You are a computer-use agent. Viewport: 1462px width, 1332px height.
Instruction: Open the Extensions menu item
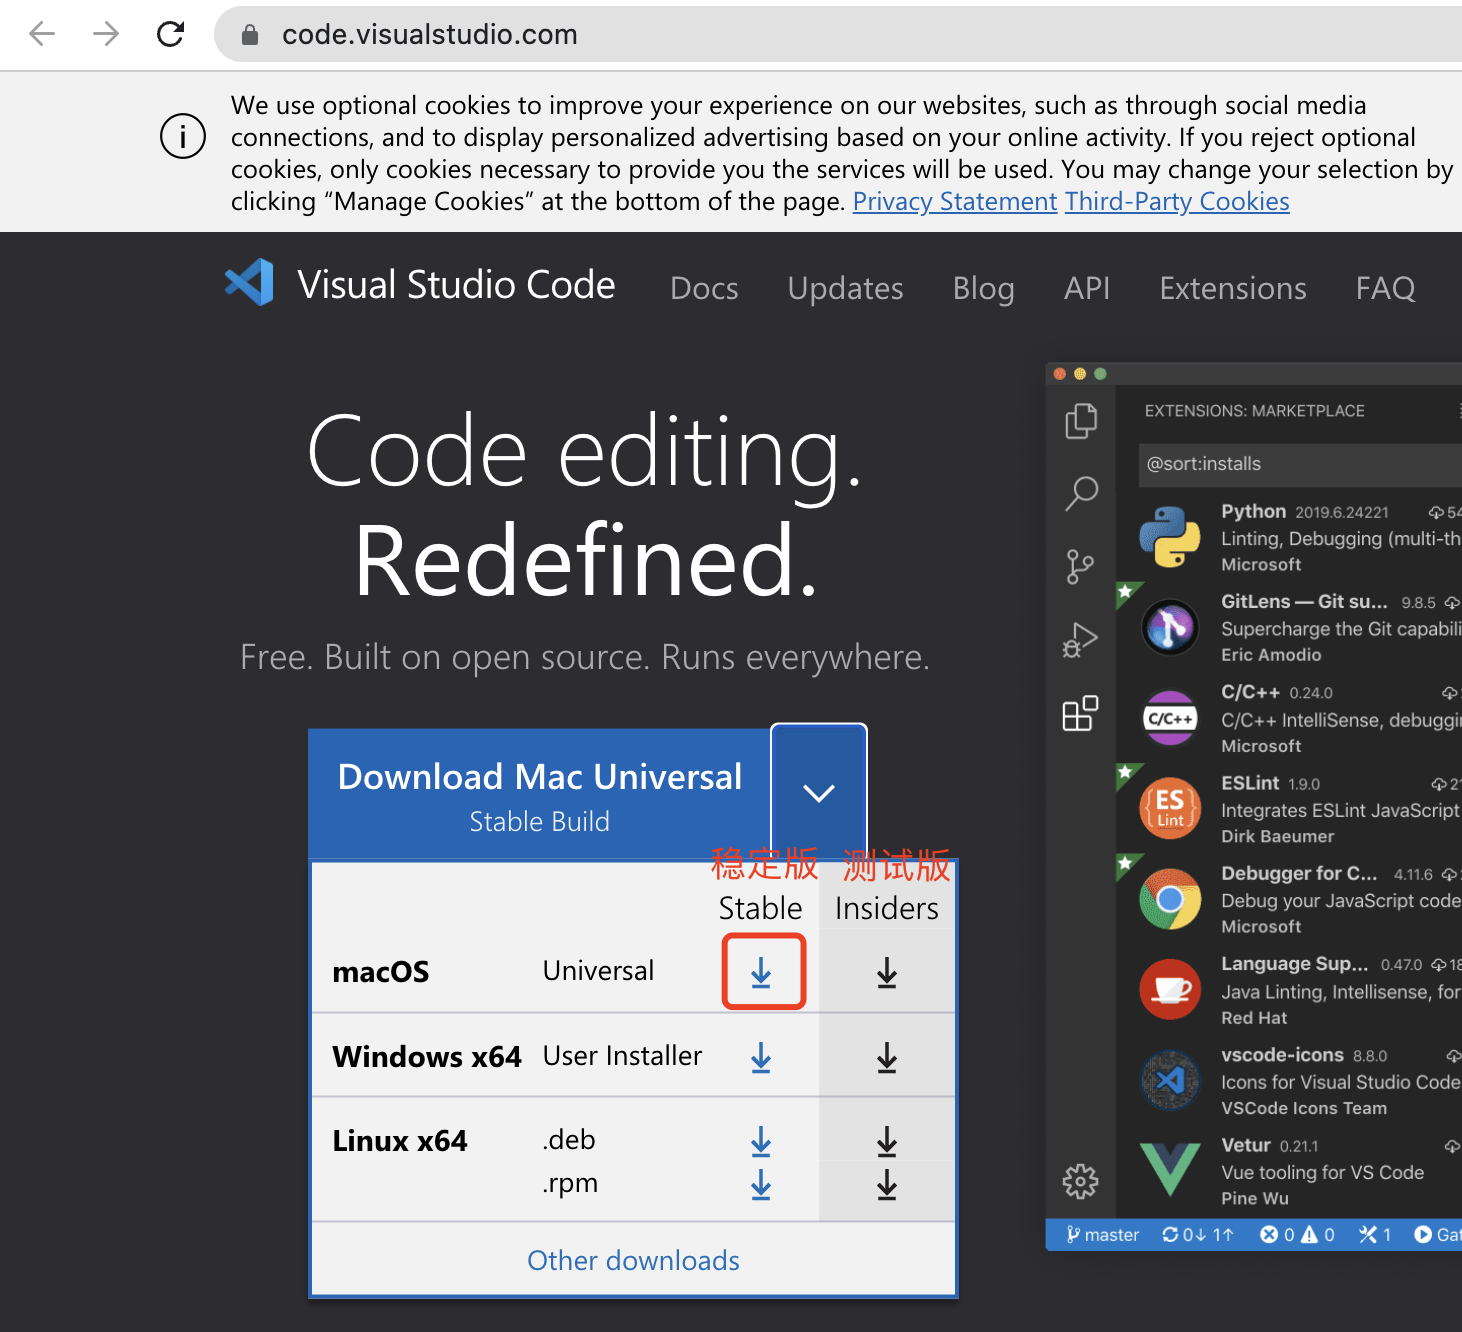1233,288
